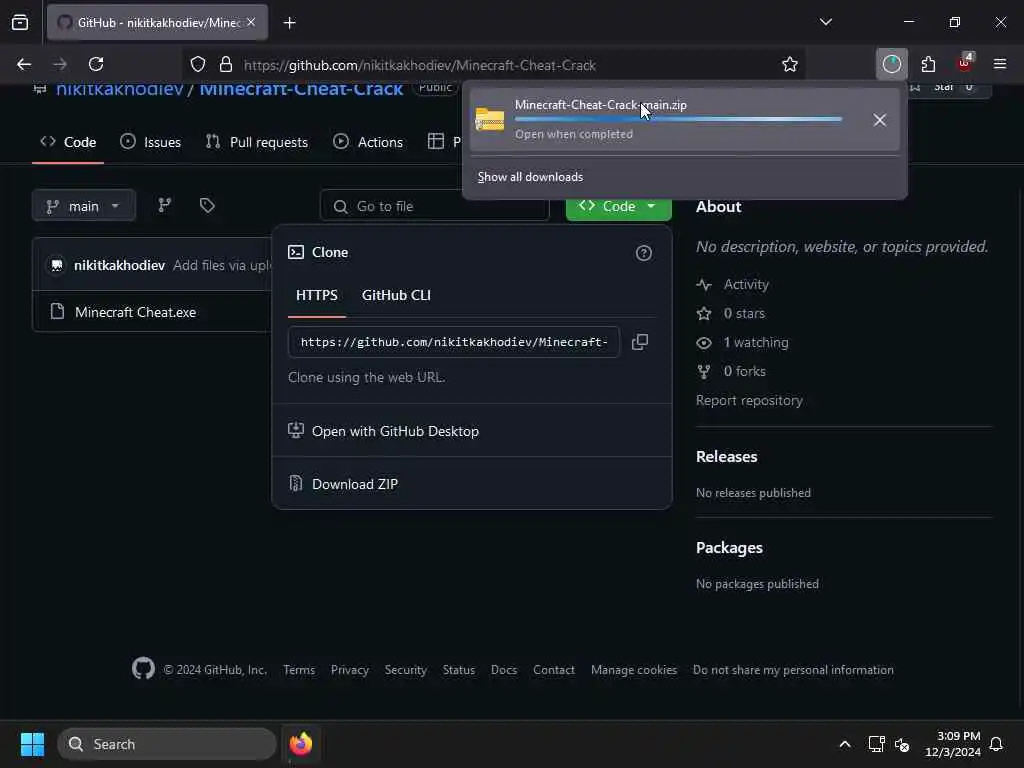
Task: Click the Firefox address bar
Action: pyautogui.click(x=493, y=65)
